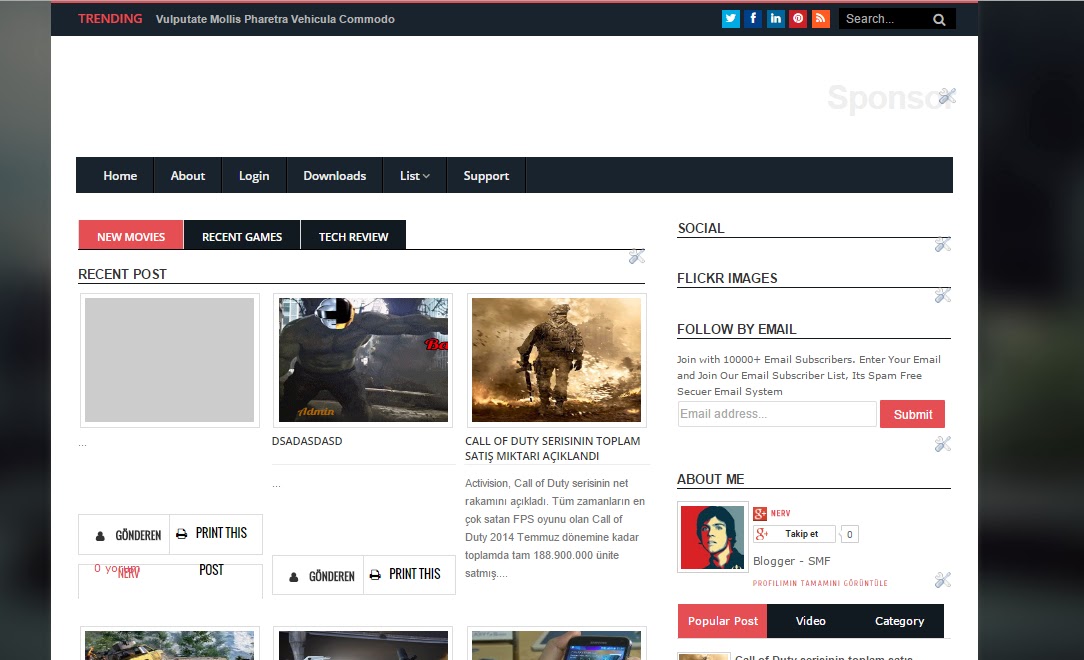Click the 0 yorum comments link
Screen dimensions: 1084x660
(117, 568)
